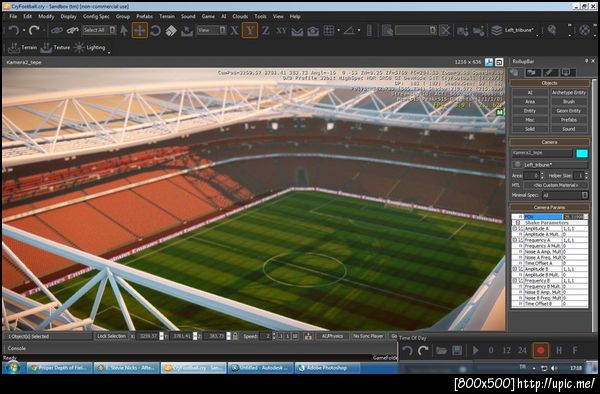
Task: Redo the action in main toolbar
Action: 34,30
